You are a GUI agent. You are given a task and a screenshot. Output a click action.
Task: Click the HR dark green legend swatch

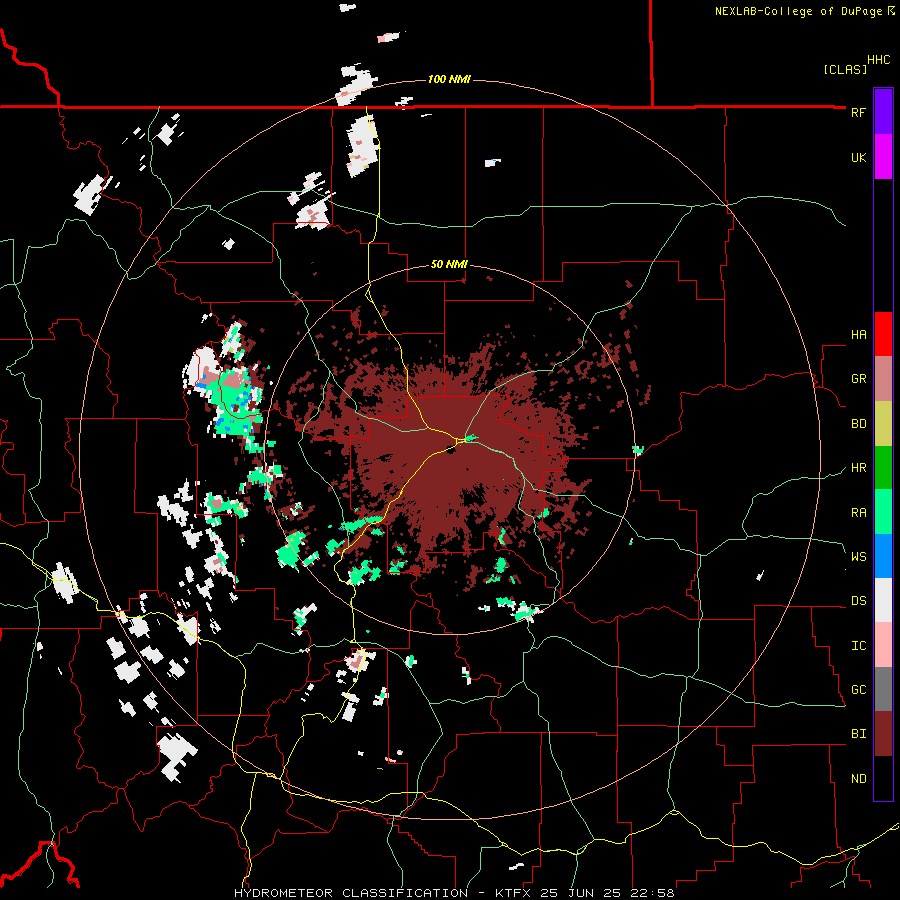coord(883,468)
